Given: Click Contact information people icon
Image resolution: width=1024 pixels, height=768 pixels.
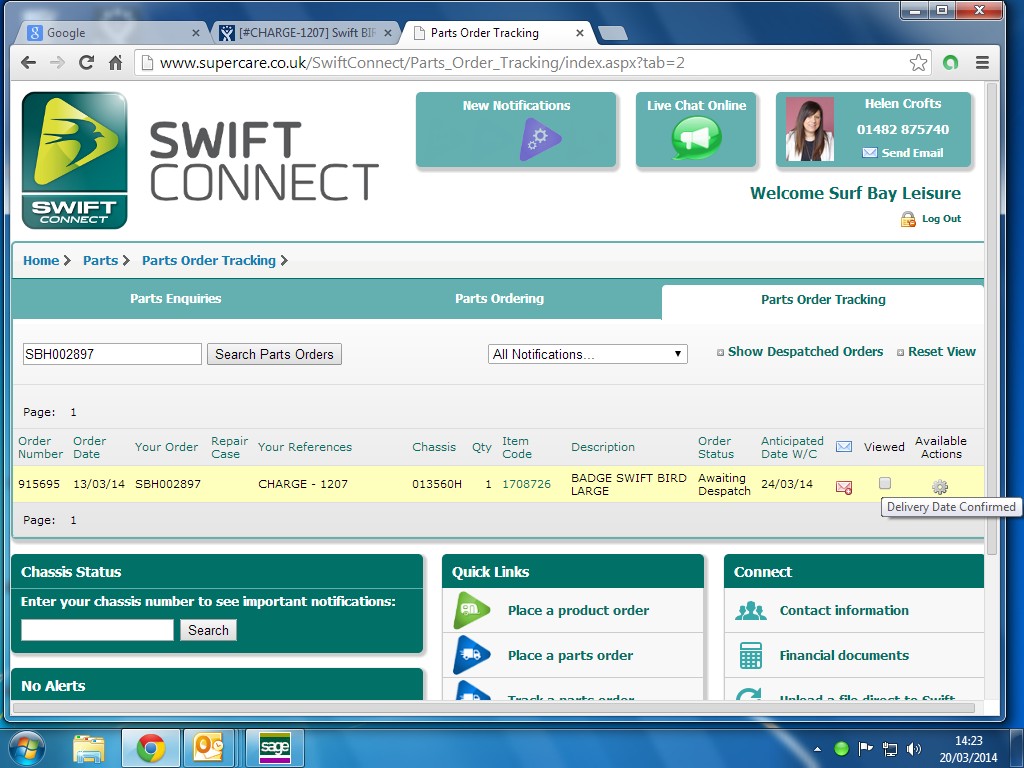Looking at the screenshot, I should [x=751, y=611].
